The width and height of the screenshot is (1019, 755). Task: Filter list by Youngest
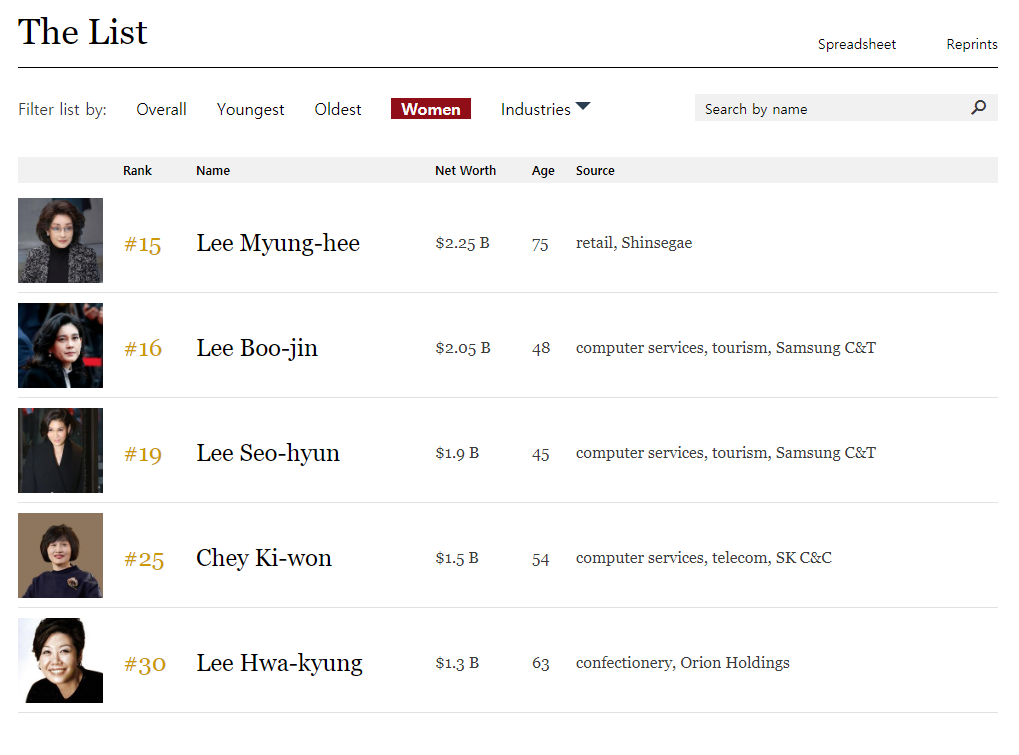coord(250,110)
